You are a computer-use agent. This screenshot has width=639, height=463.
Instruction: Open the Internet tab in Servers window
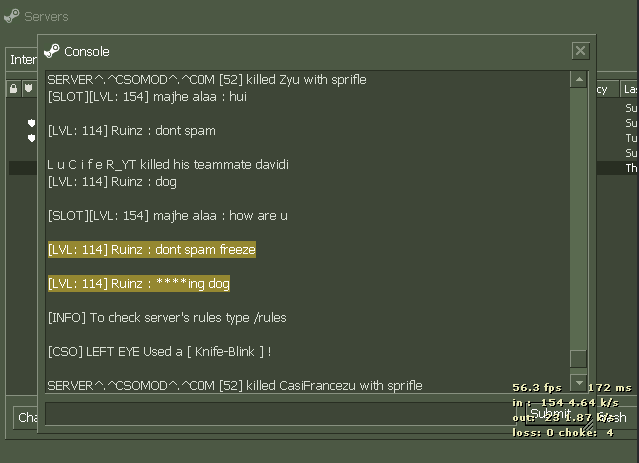(x=22, y=60)
